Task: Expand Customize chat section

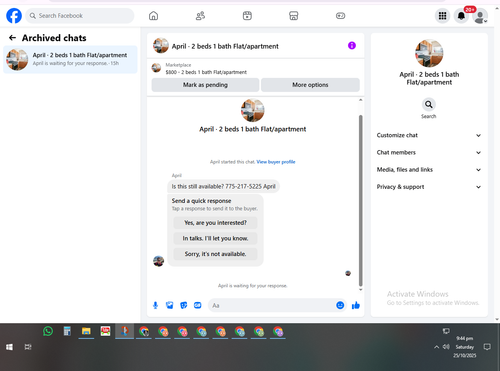Action: tap(429, 135)
